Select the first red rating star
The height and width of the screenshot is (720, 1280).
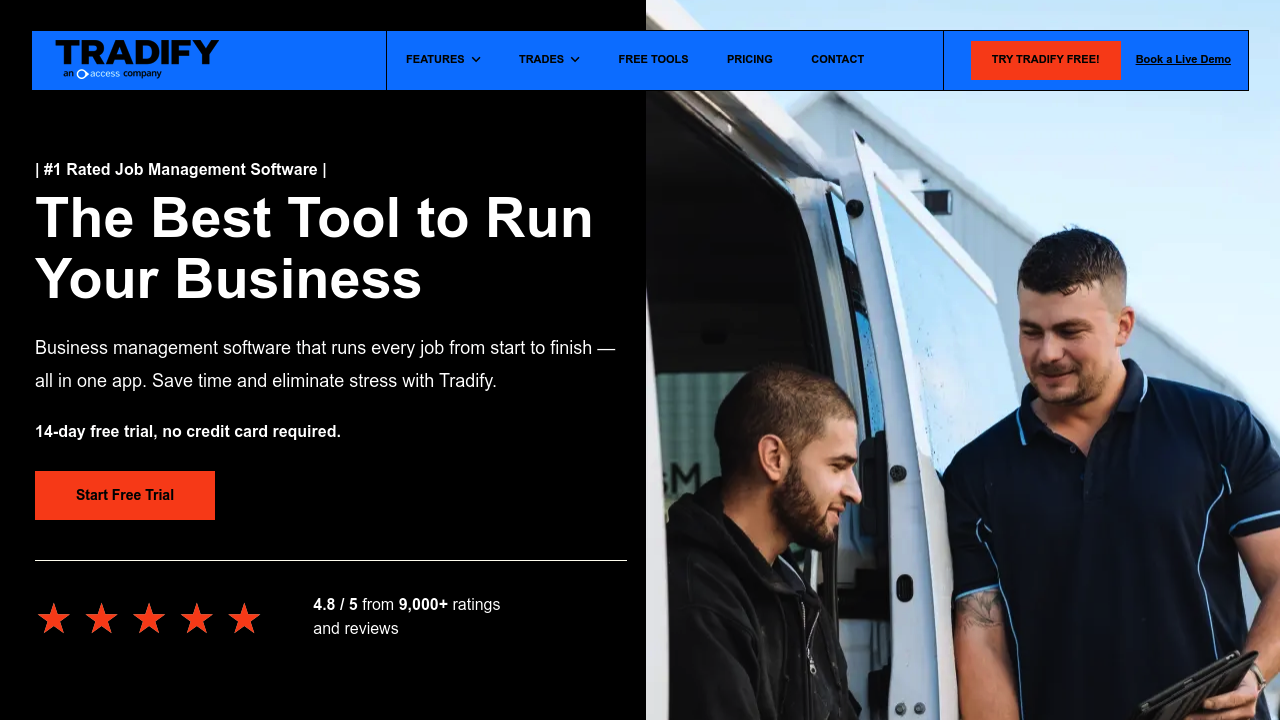pos(53,618)
